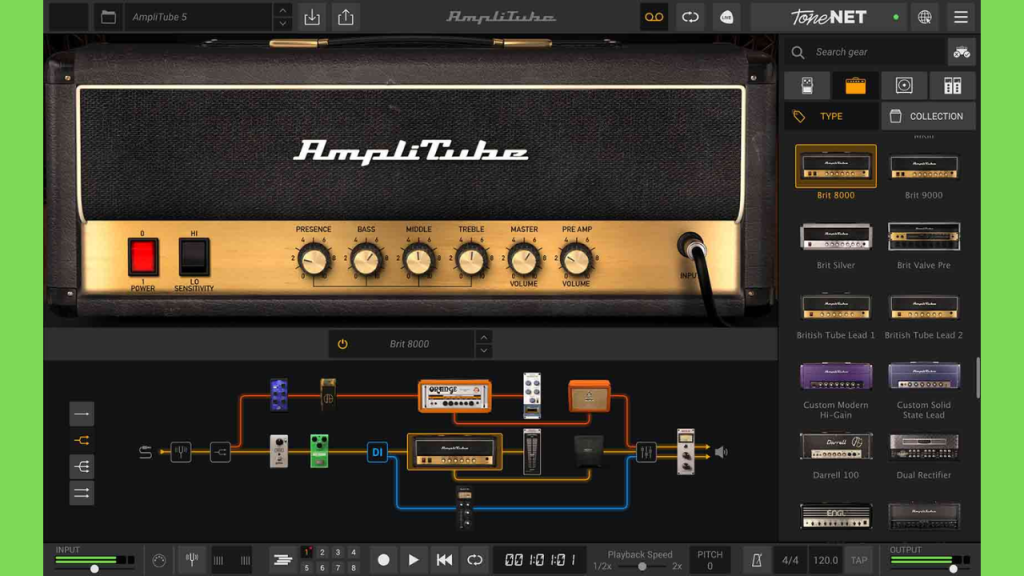Select single serial chain routing
This screenshot has height=576, width=1024.
(82, 414)
